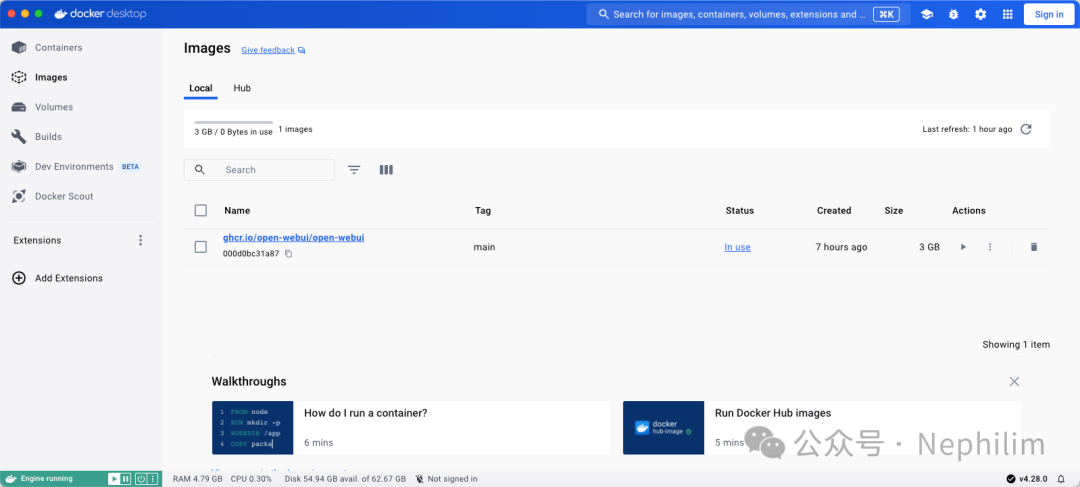
Task: Sort table by the Name column header
Action: pyautogui.click(x=237, y=211)
